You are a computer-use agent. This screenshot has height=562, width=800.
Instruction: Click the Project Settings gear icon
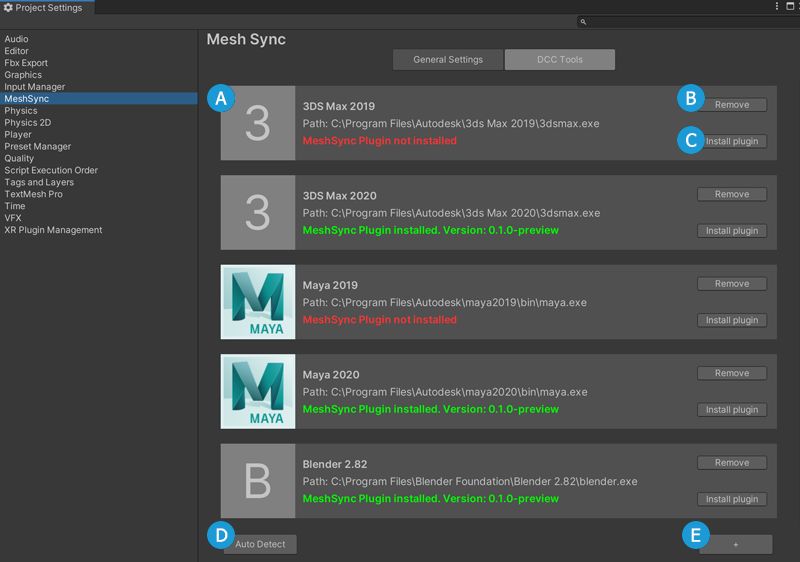tap(8, 8)
